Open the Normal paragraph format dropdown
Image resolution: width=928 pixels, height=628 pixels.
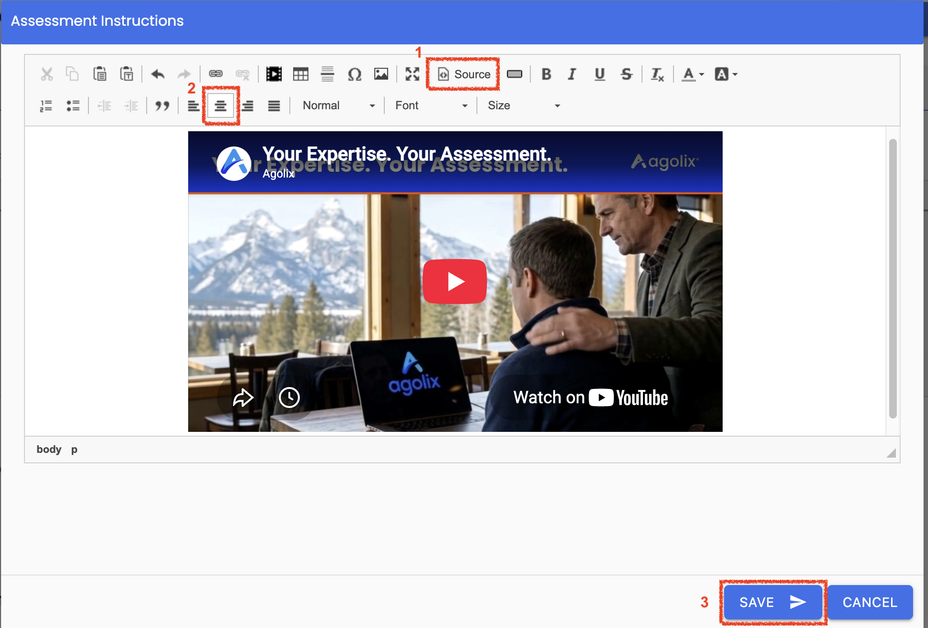pyautogui.click(x=338, y=106)
